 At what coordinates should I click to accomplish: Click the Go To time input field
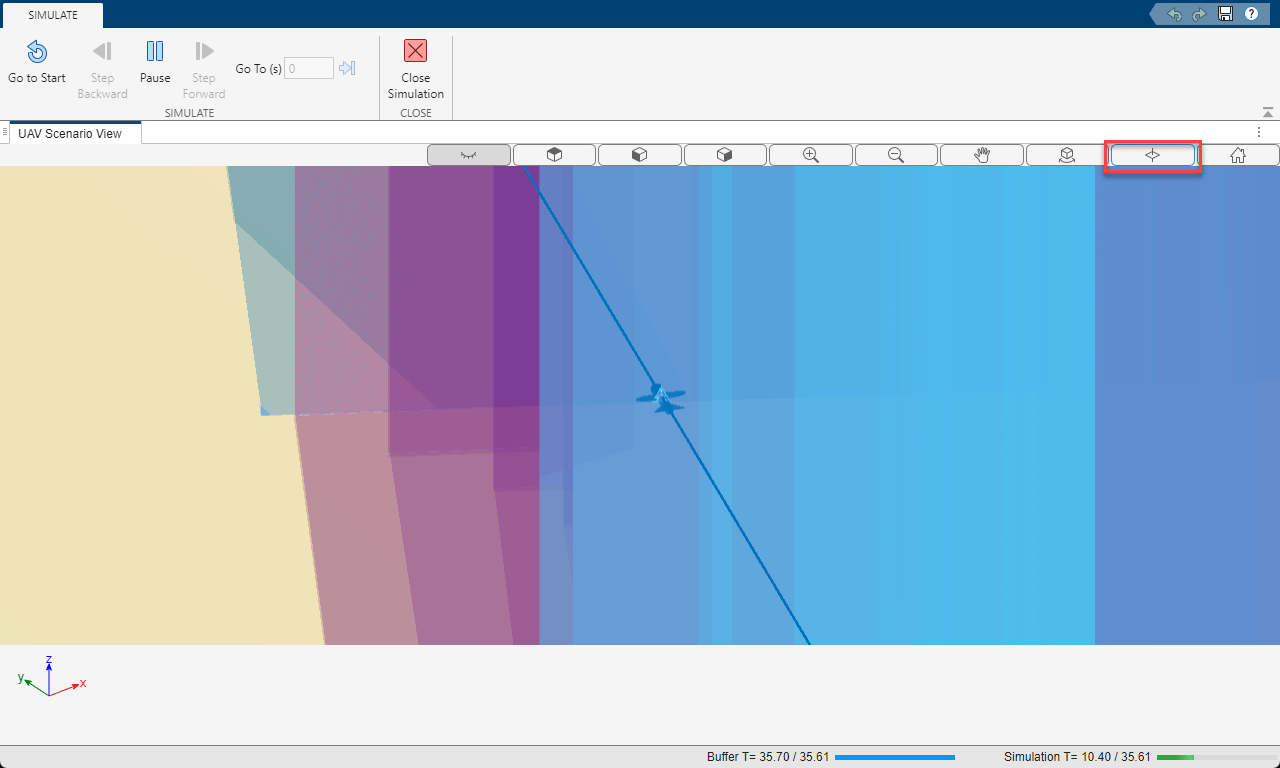[309, 68]
